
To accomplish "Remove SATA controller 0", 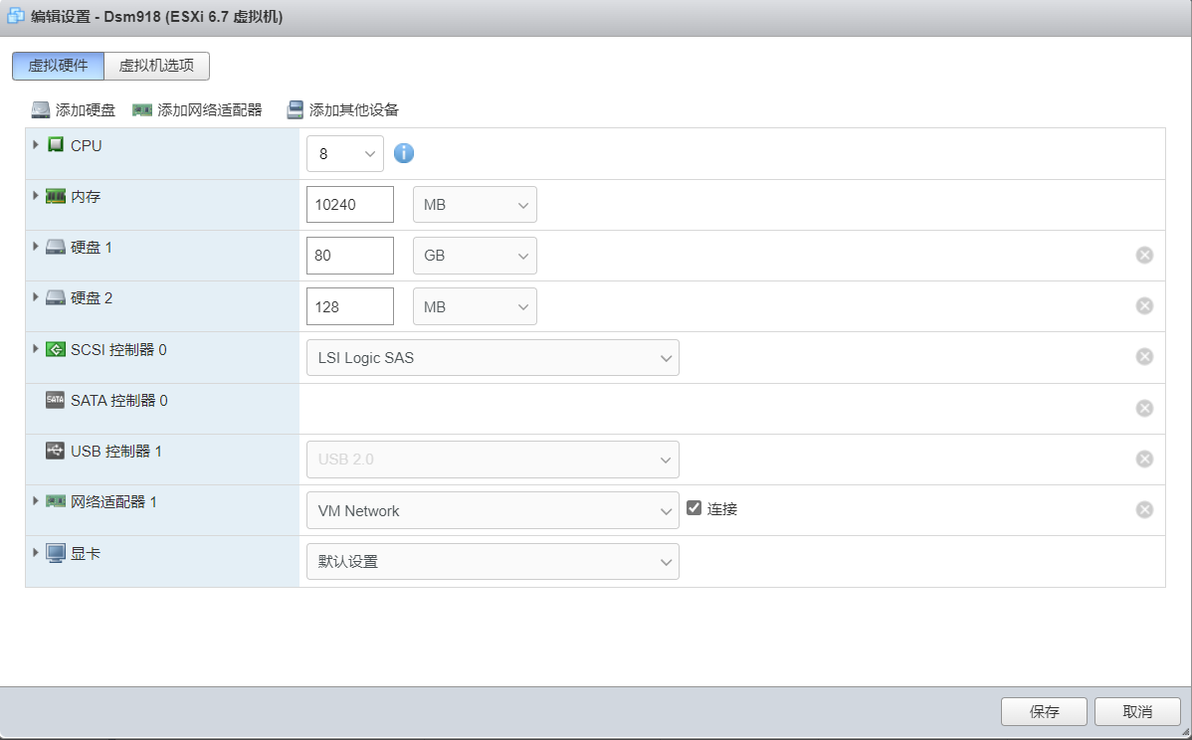I will [1144, 408].
